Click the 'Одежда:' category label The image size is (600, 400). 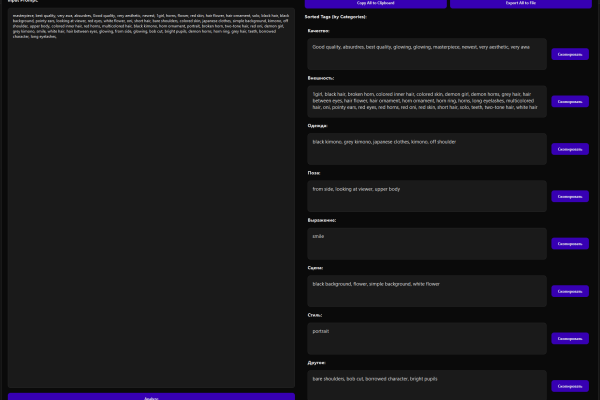[x=318, y=126]
